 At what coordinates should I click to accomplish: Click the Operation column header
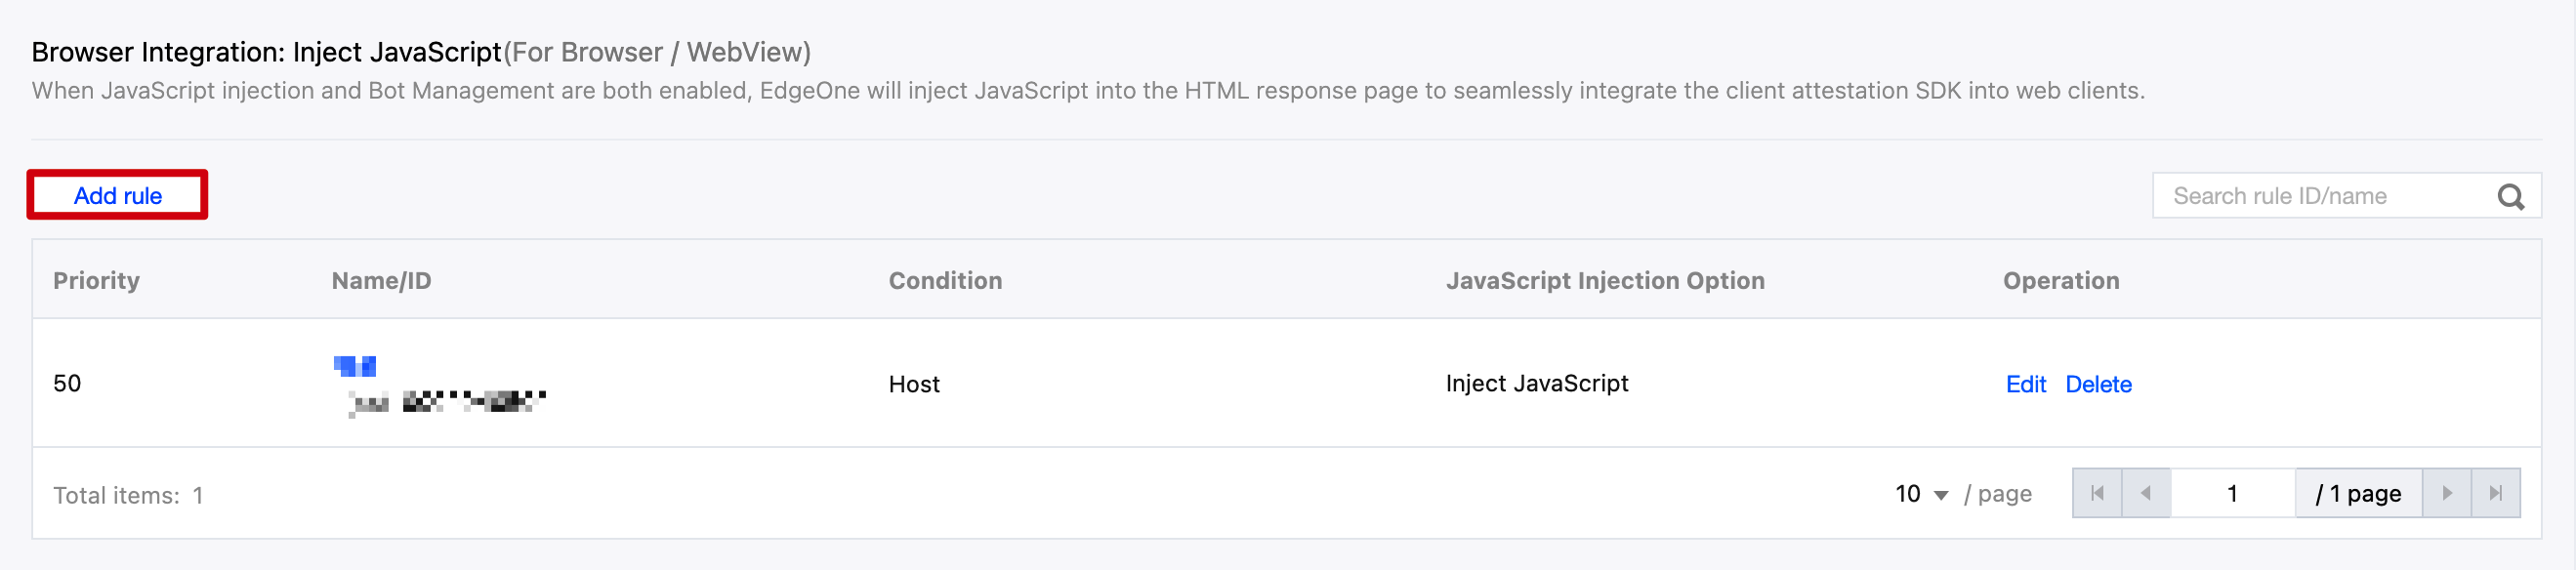tap(2060, 280)
